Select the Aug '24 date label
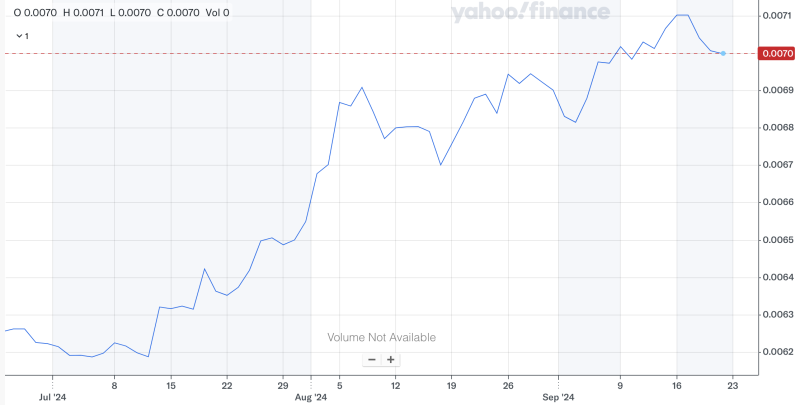Image resolution: width=800 pixels, height=405 pixels. 313,398
